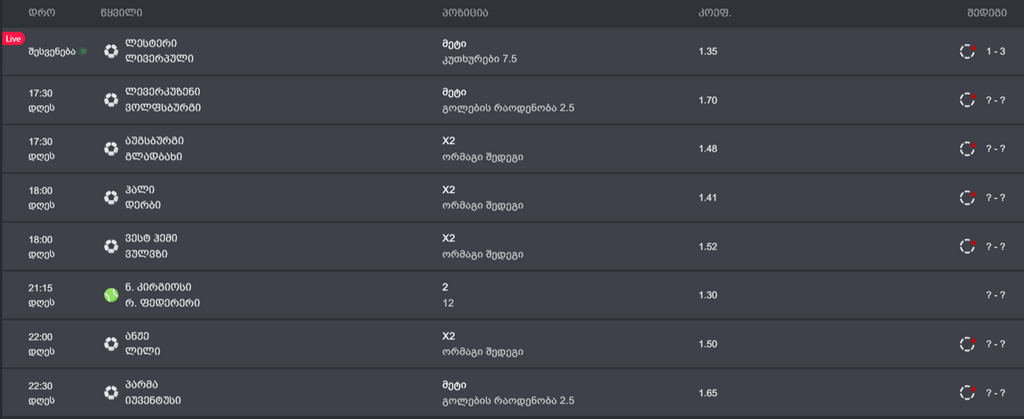Click the 1 - 3 live score
The height and width of the screenshot is (419, 1024).
[995, 52]
